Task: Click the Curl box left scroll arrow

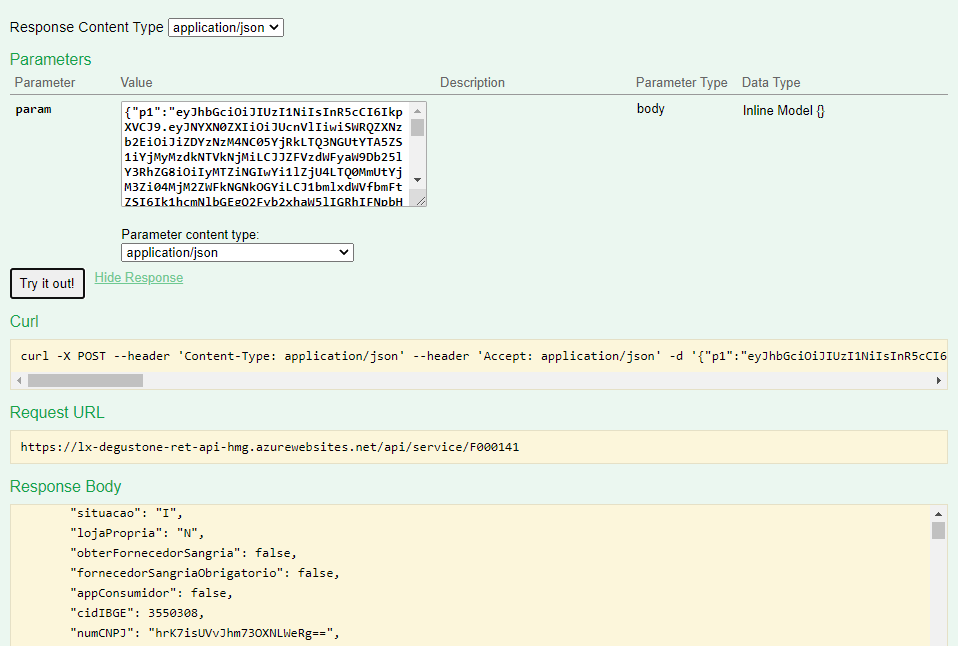Action: point(17,380)
